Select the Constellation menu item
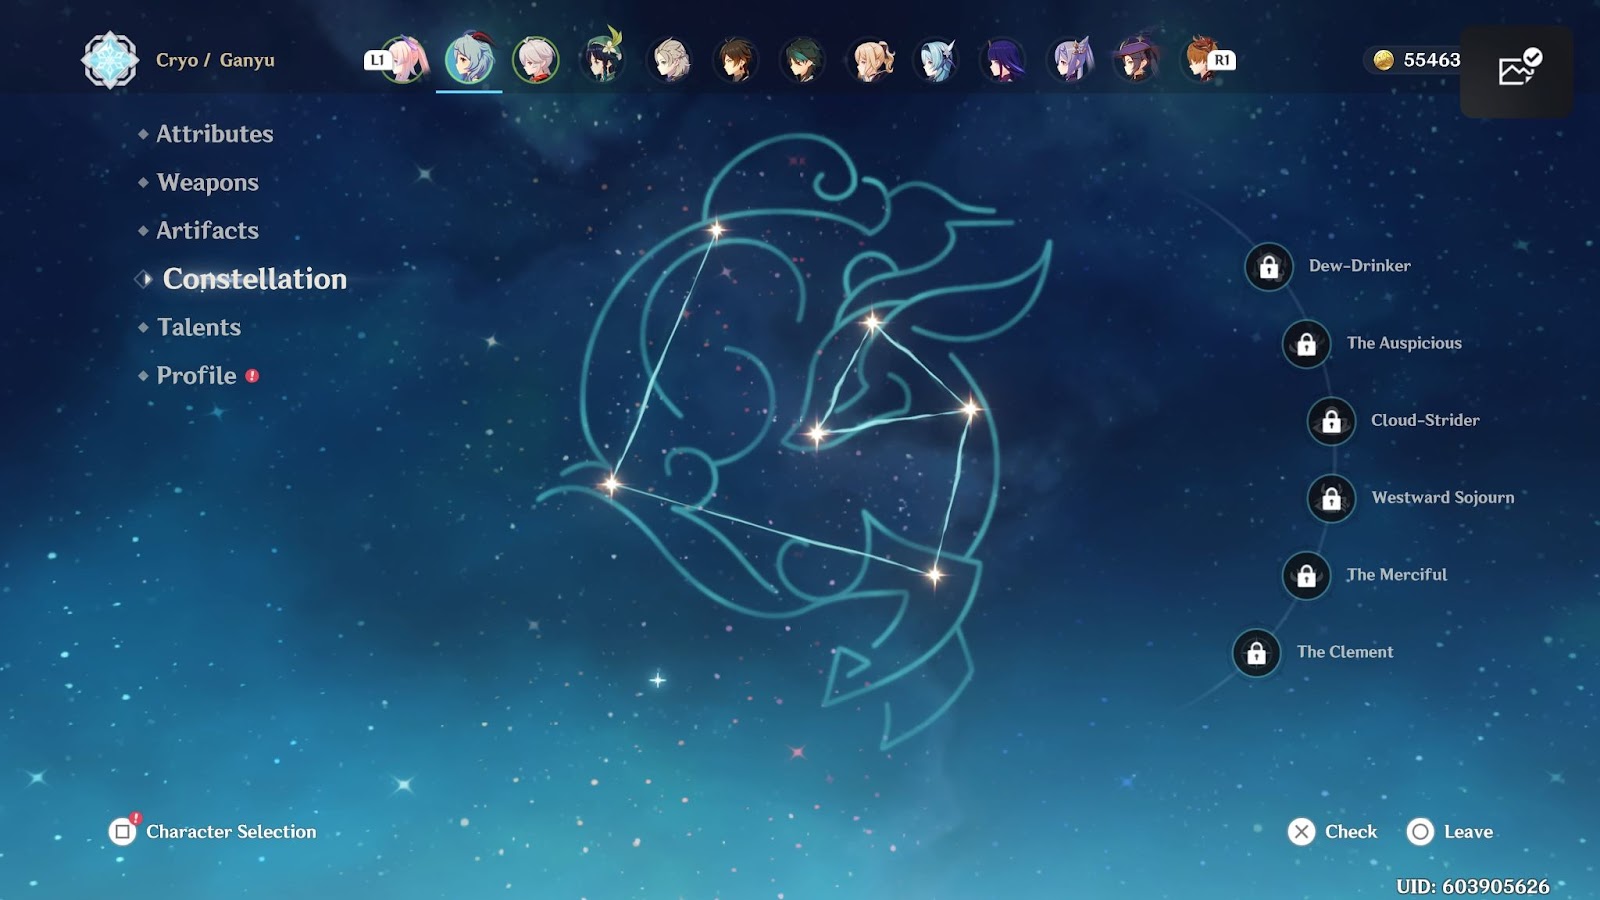Screen dimensions: 1600x900 (255, 279)
